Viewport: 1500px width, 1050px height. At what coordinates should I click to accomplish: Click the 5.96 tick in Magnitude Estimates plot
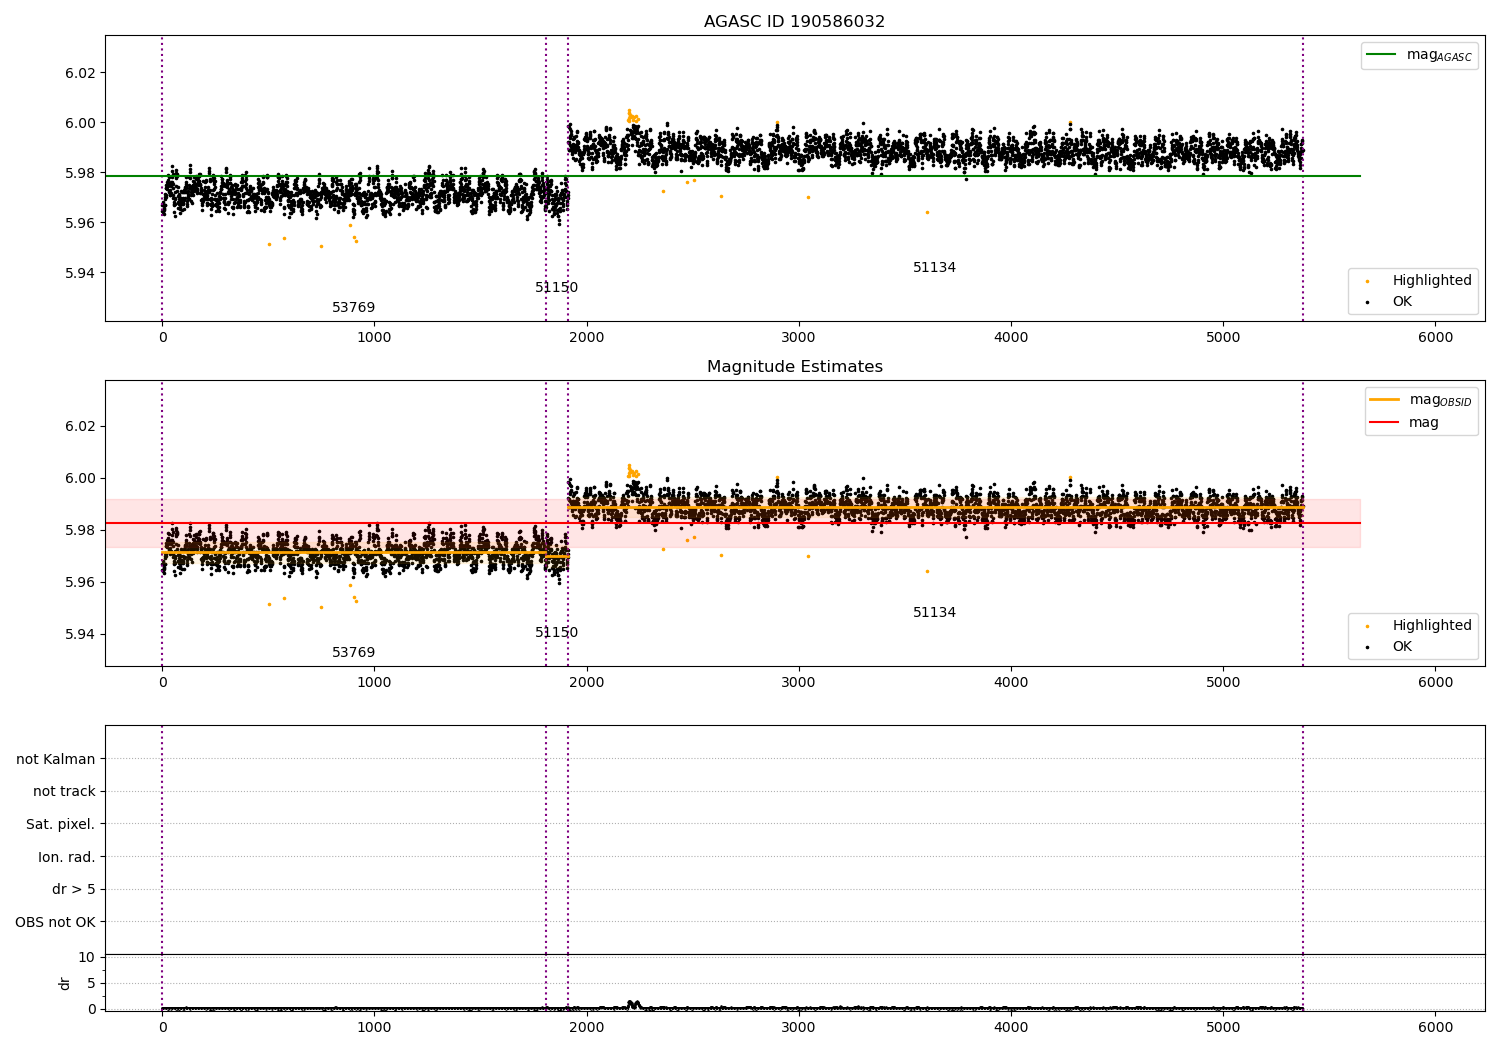tap(79, 582)
